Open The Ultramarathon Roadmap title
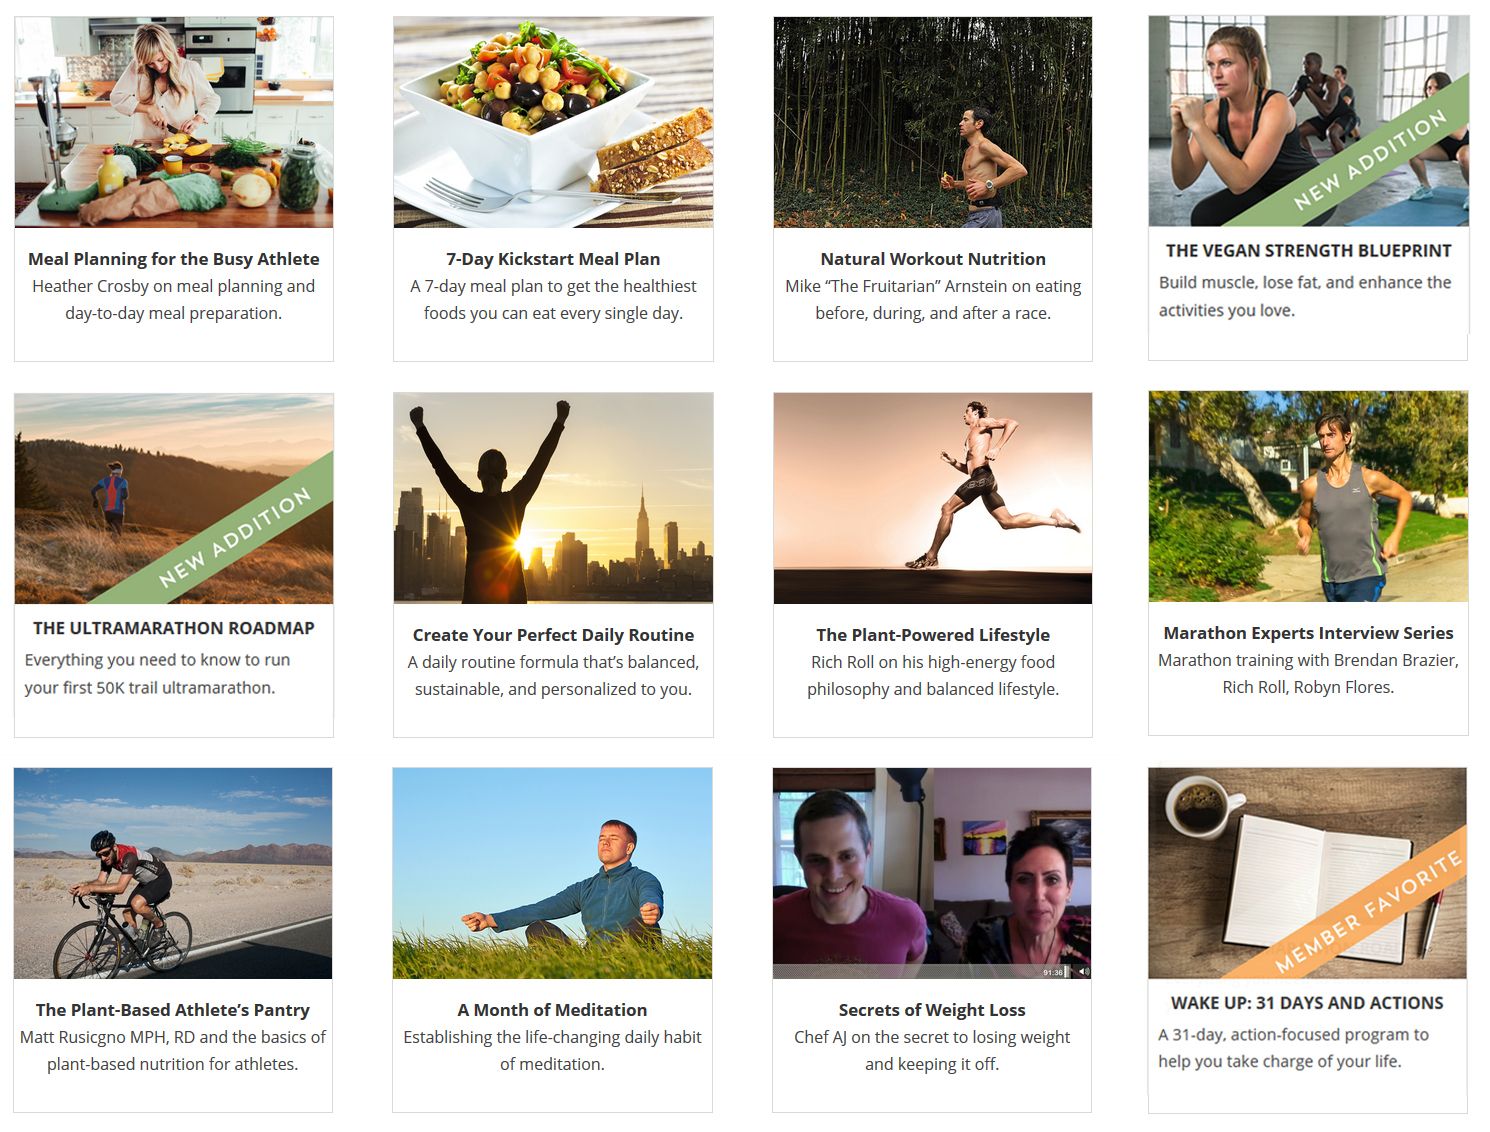This screenshot has width=1490, height=1132. point(173,628)
